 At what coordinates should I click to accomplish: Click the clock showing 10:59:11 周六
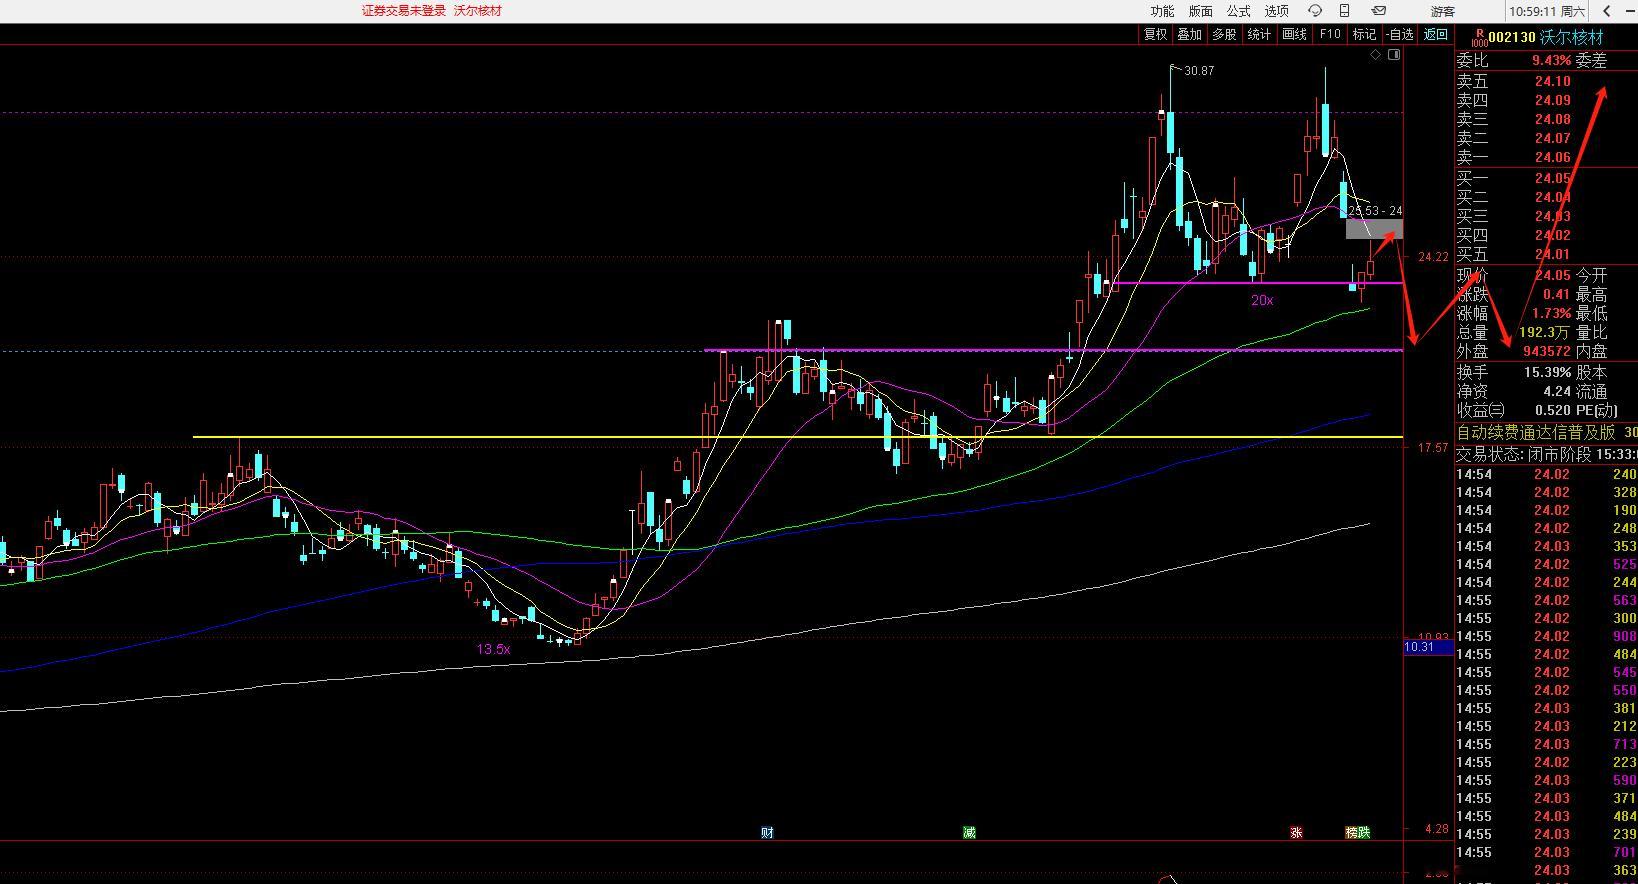pos(1547,11)
